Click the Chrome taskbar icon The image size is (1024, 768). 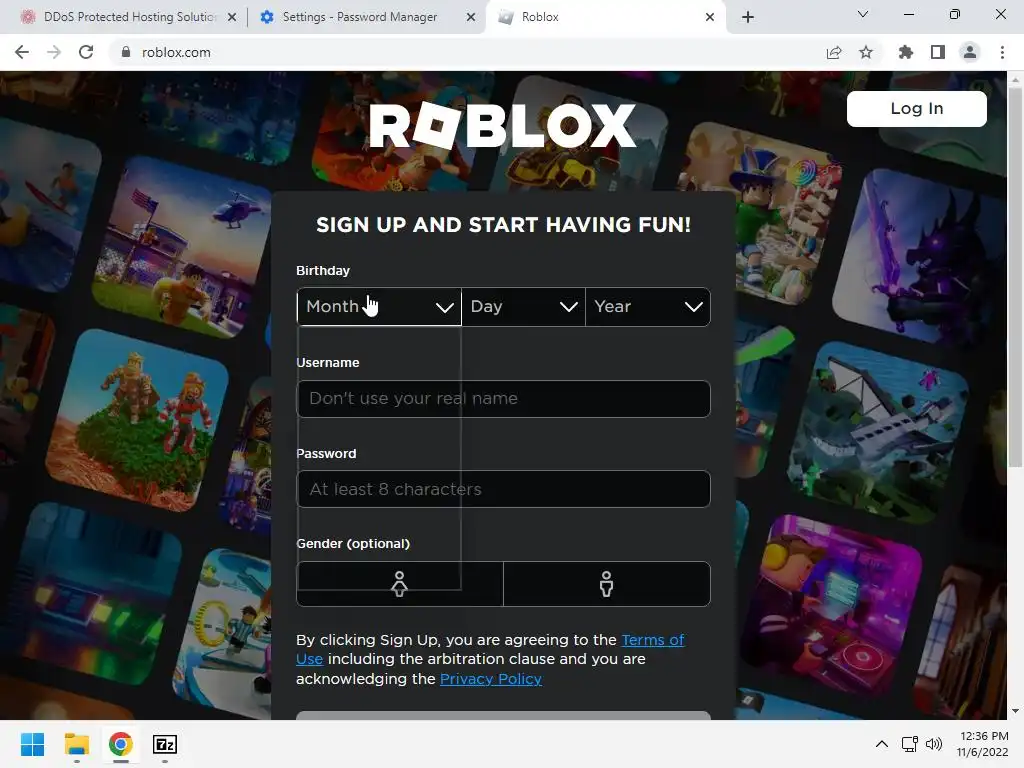click(x=121, y=744)
